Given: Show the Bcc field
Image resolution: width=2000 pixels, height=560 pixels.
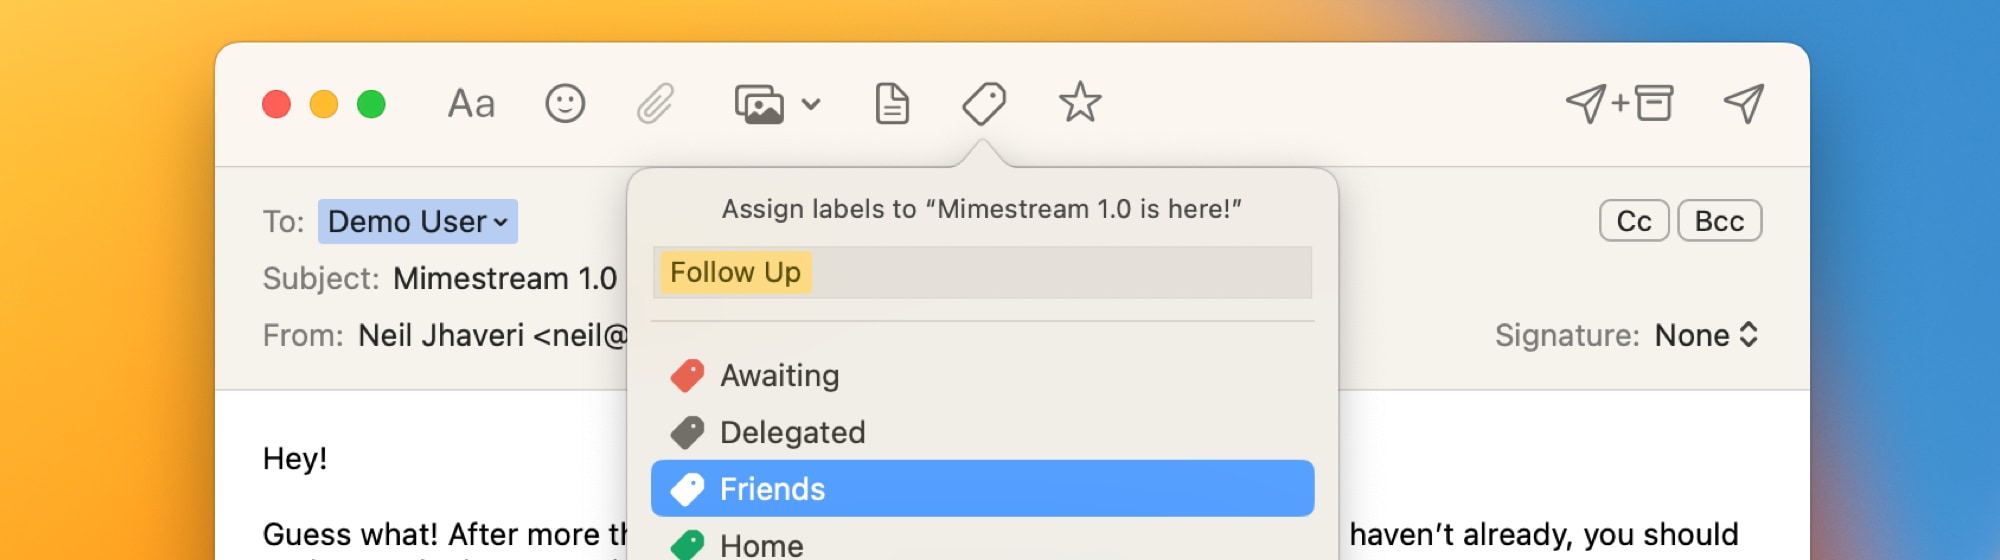Looking at the screenshot, I should (1719, 221).
